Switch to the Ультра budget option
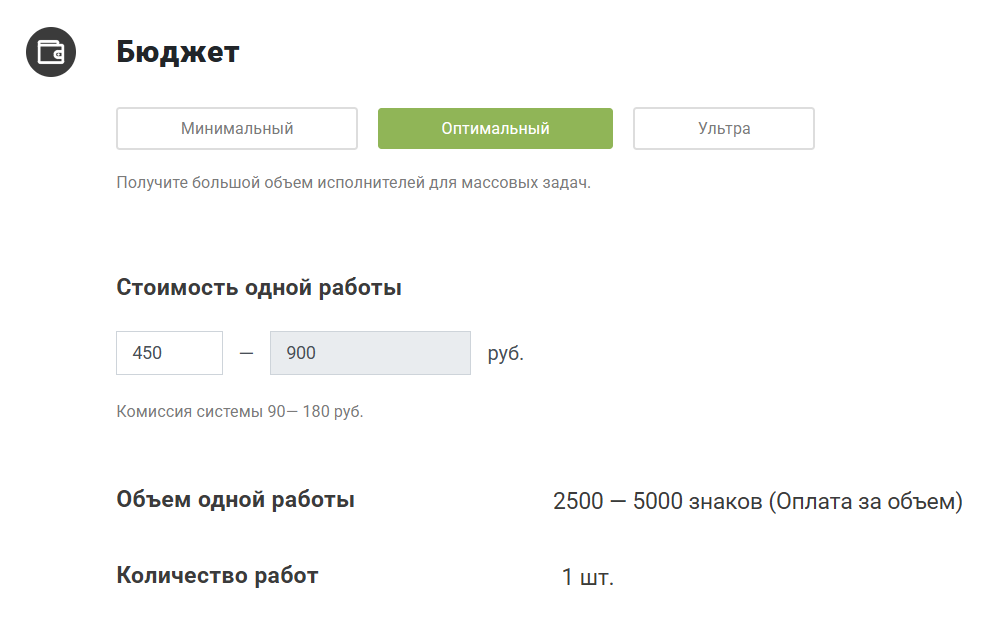 click(724, 128)
